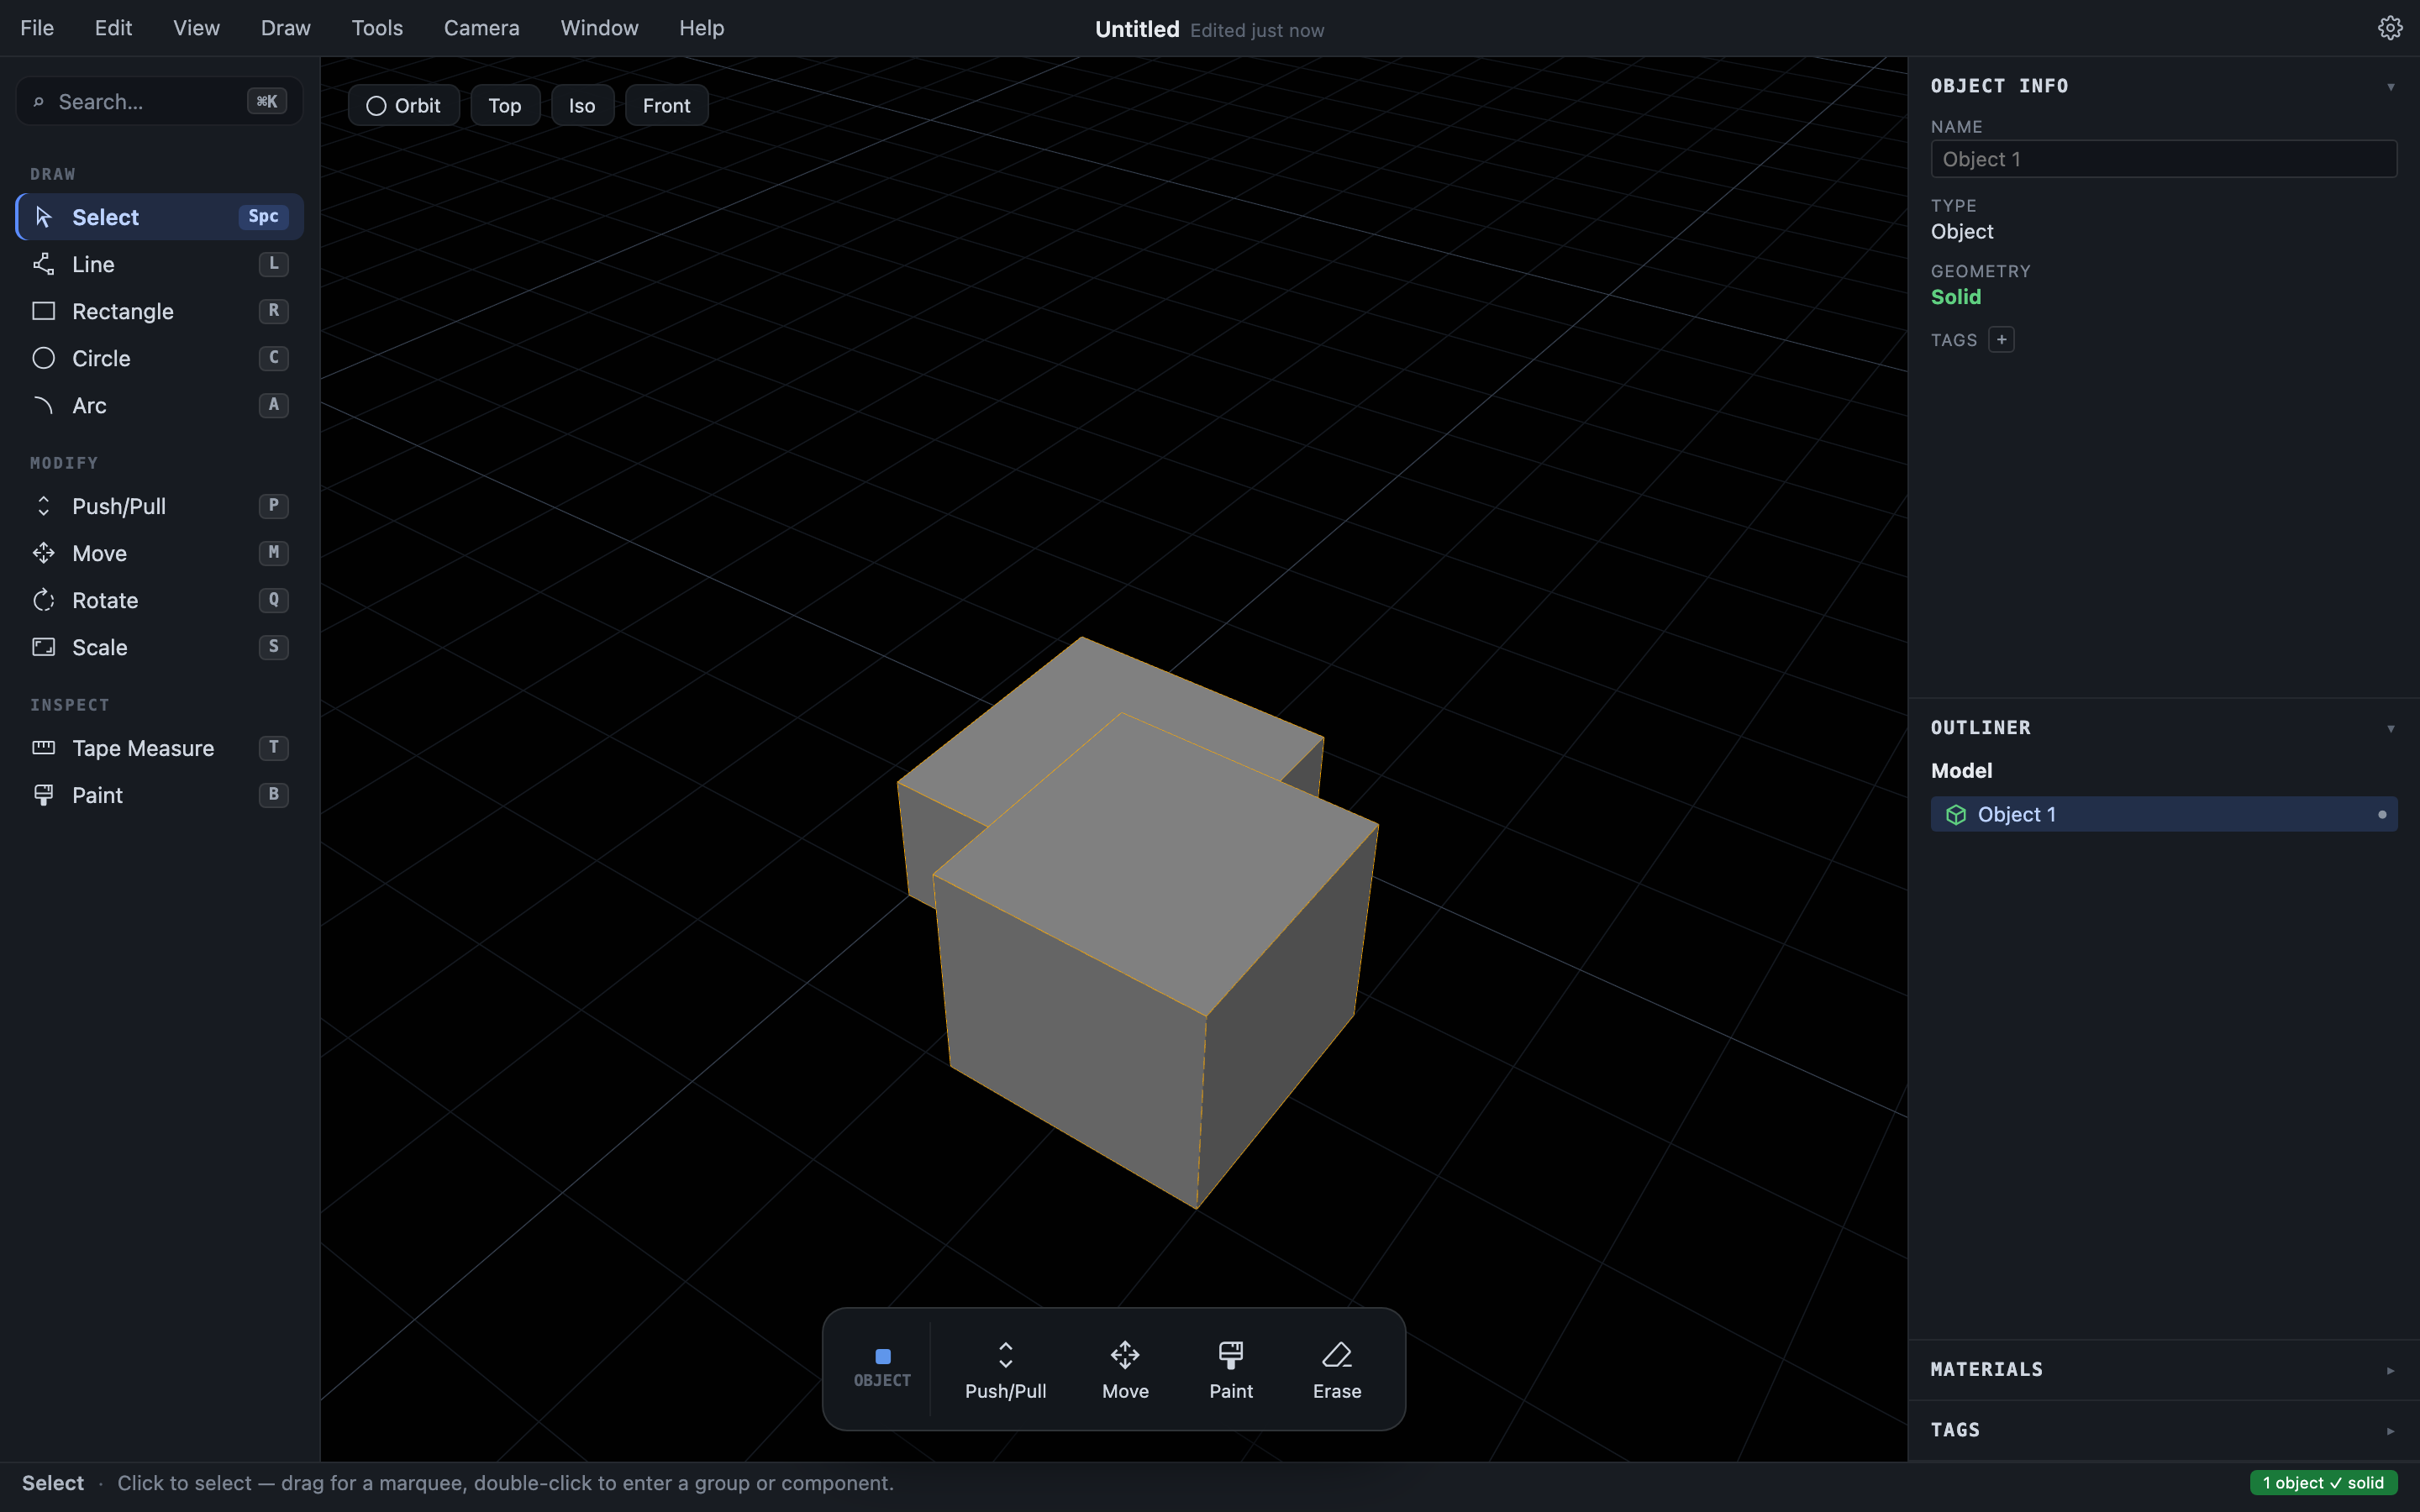
Task: Toggle visibility dot for Object 1
Action: click(2381, 815)
